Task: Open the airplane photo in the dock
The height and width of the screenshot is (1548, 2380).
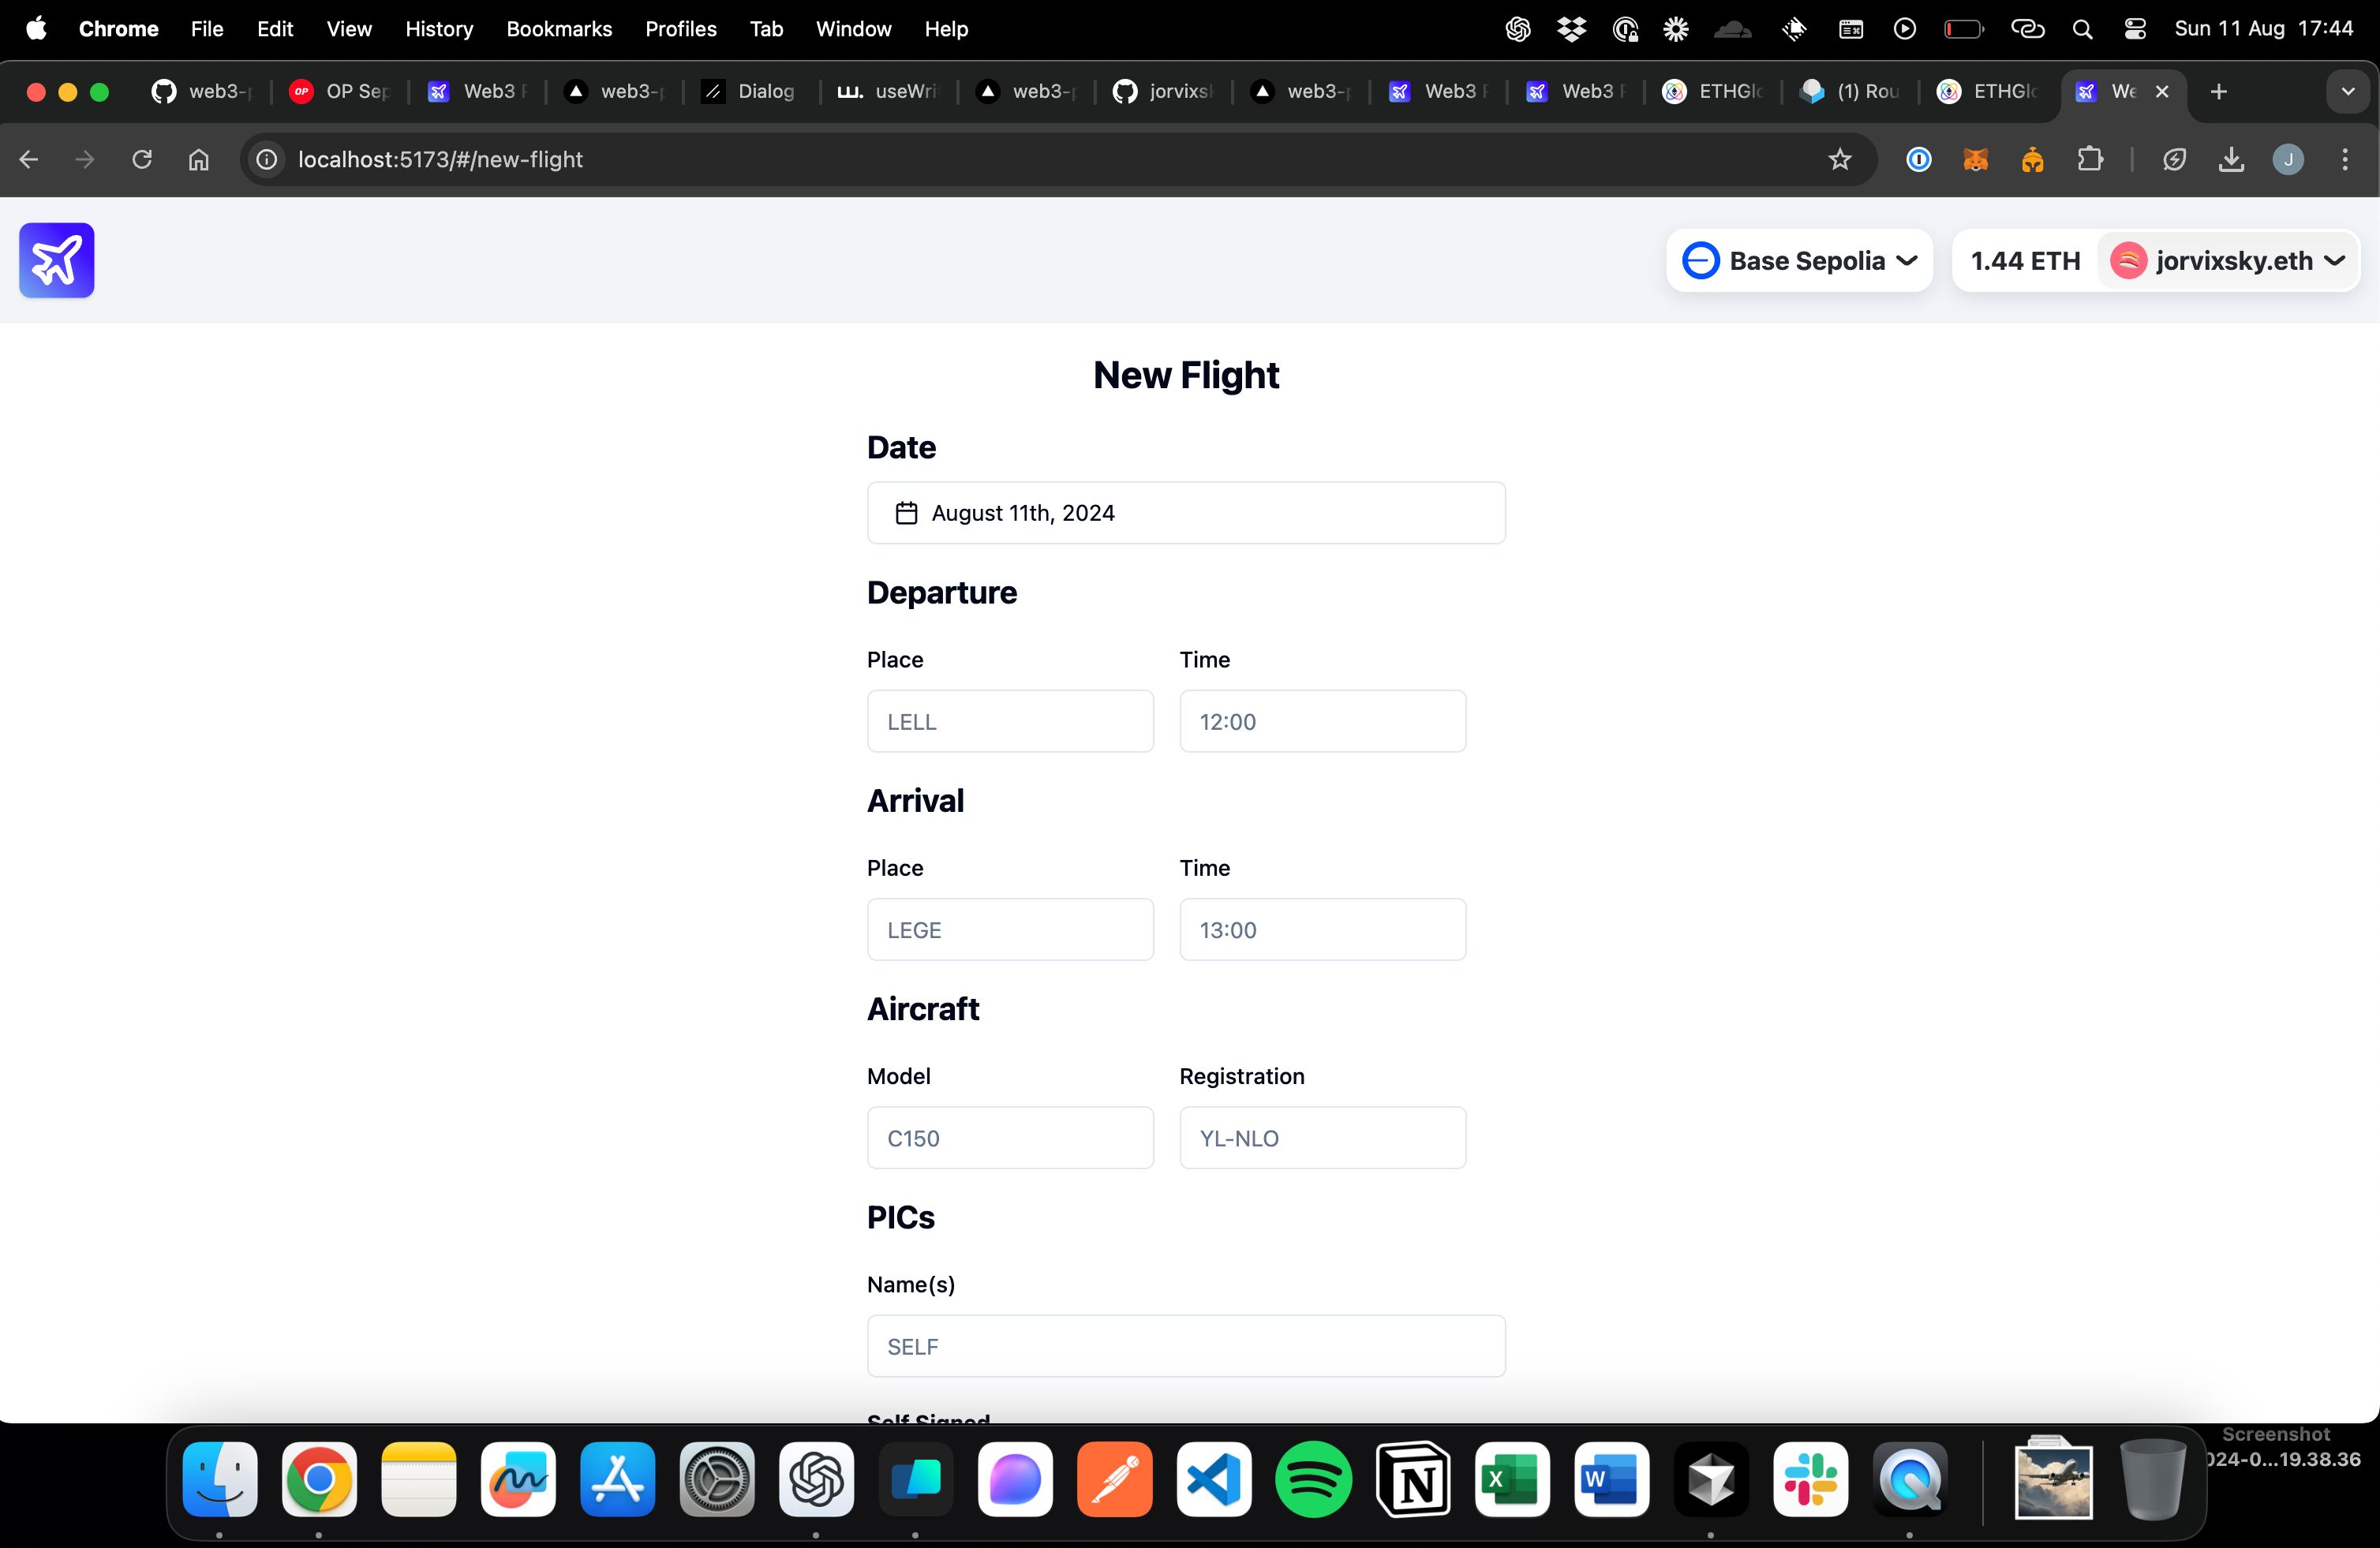Action: point(2053,1479)
